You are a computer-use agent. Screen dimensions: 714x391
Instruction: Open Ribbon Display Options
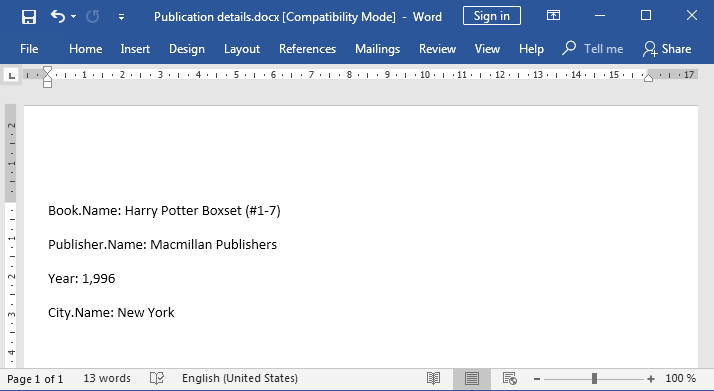pyautogui.click(x=553, y=16)
